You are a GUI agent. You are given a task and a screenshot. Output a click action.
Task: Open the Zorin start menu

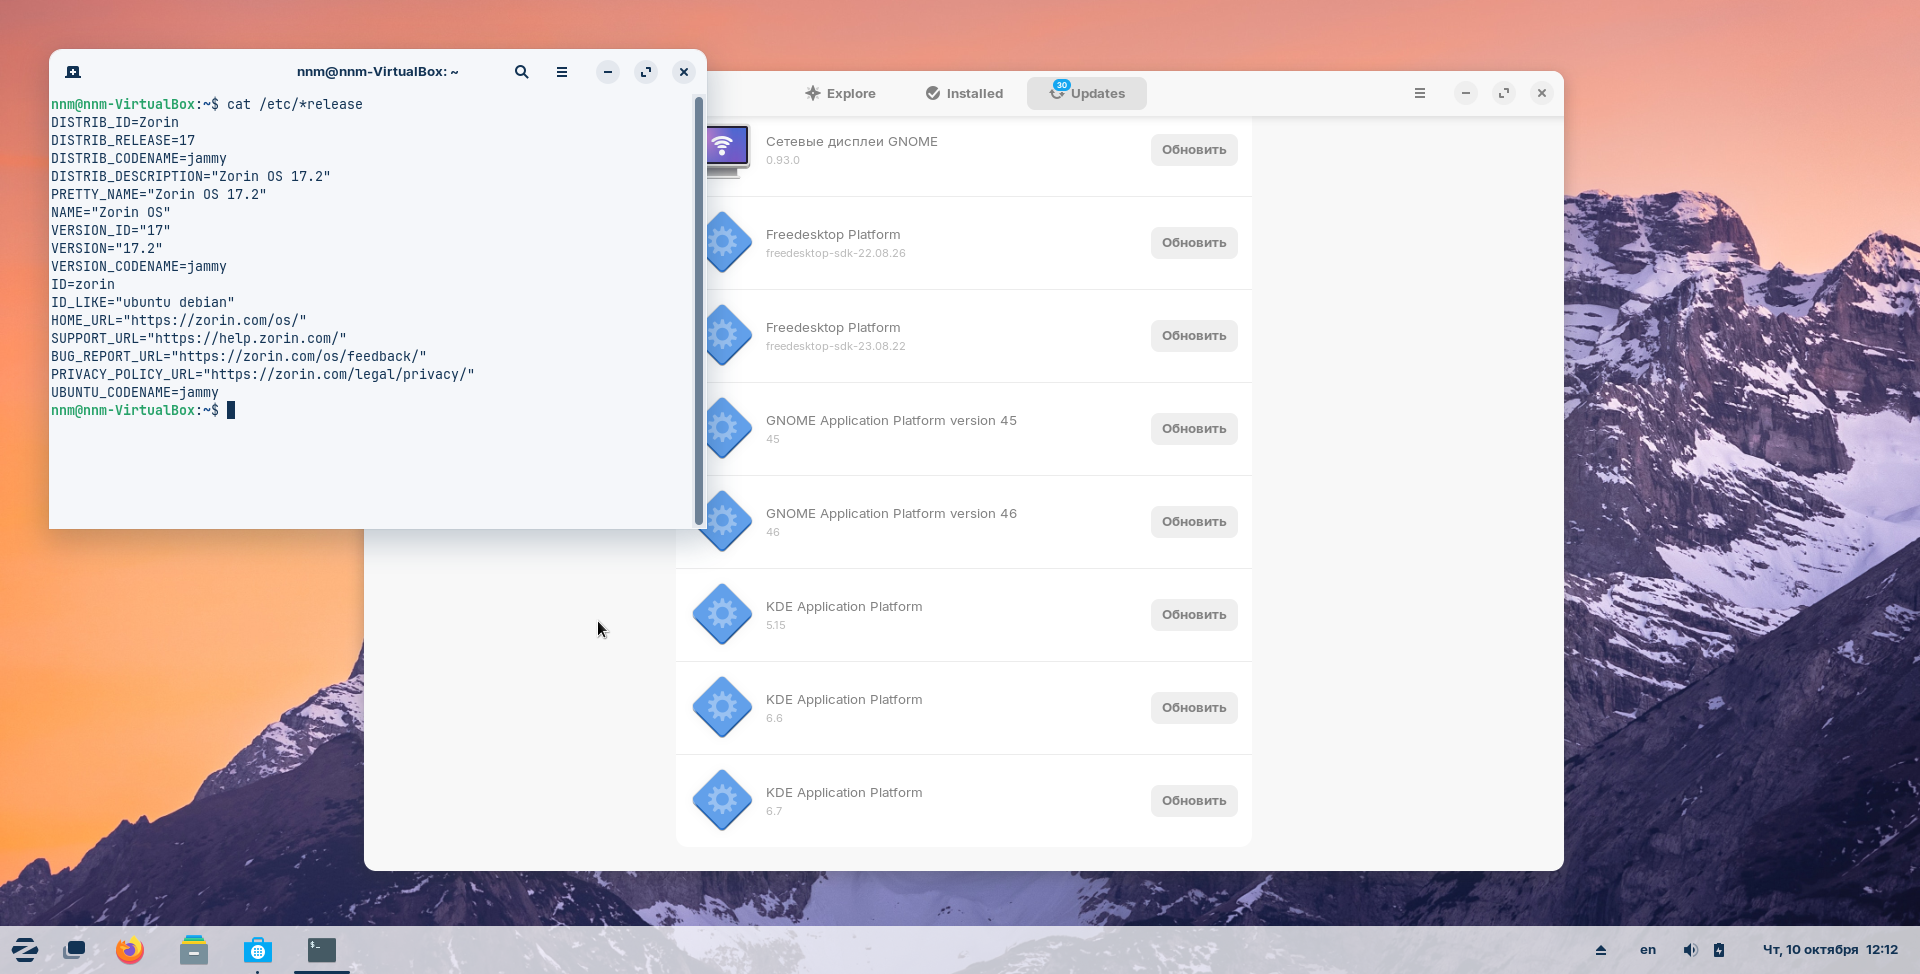[25, 950]
